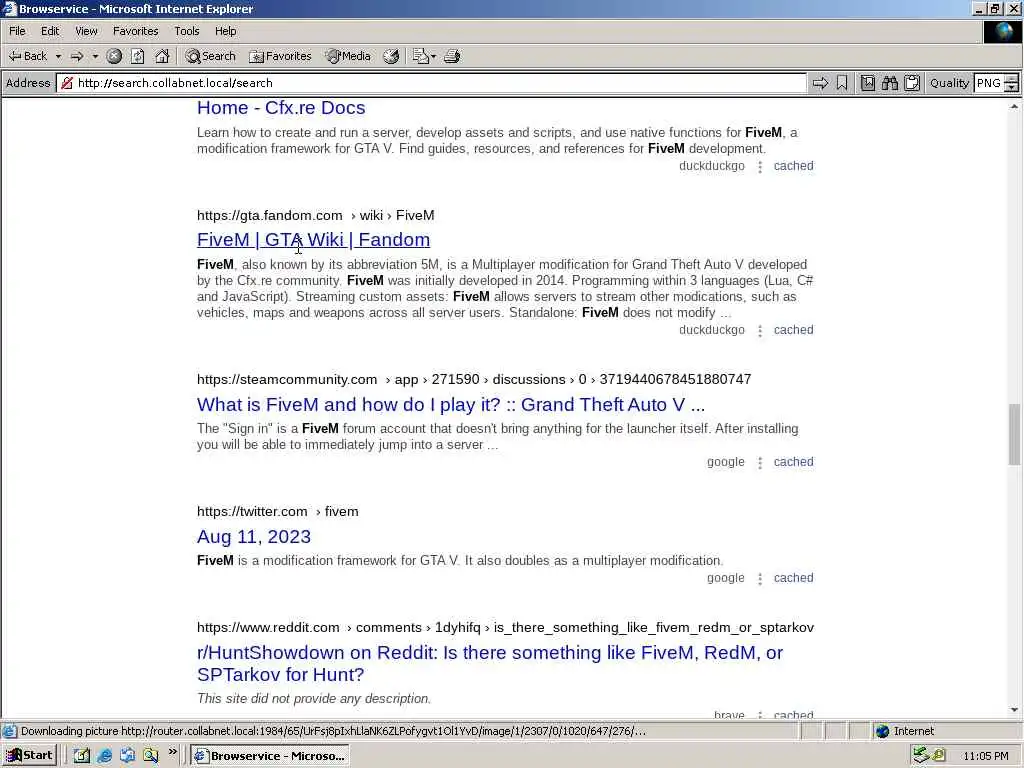Click the https://twitter.com URL text

(x=252, y=511)
